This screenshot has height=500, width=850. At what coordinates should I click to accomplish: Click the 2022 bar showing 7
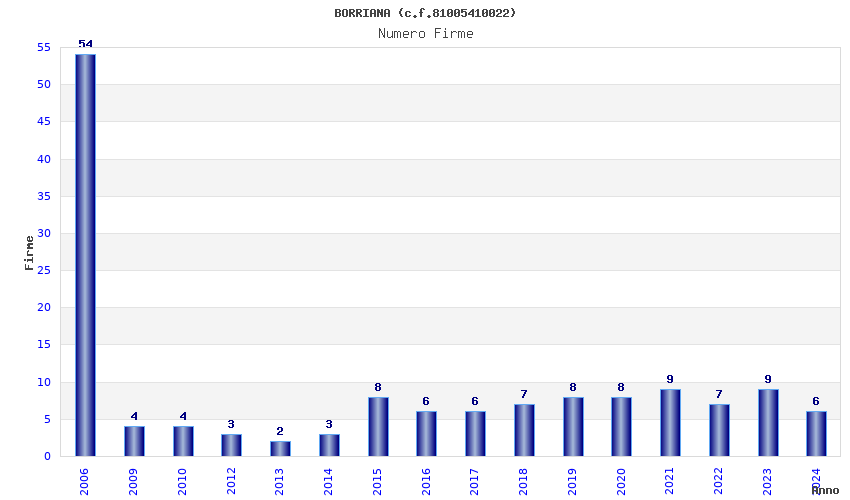719,430
